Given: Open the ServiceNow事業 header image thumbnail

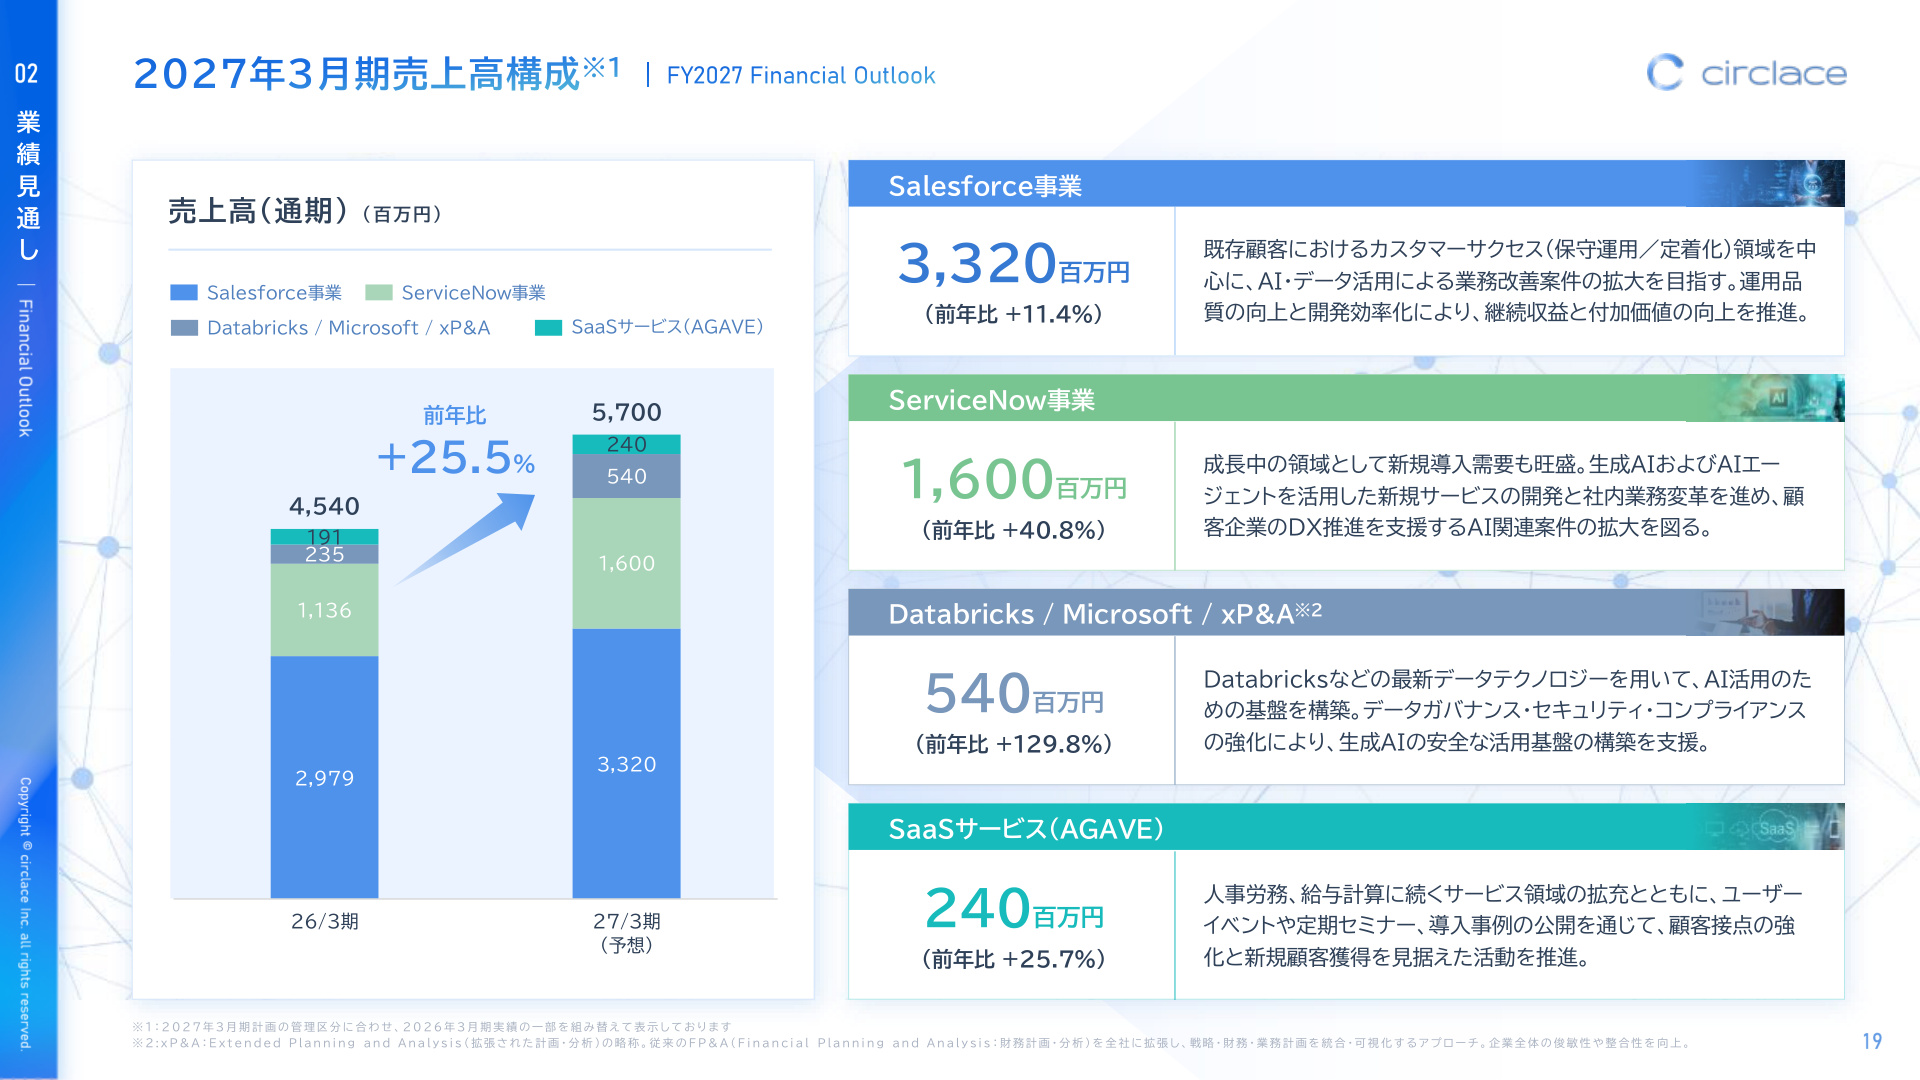Looking at the screenshot, I should point(1765,398).
